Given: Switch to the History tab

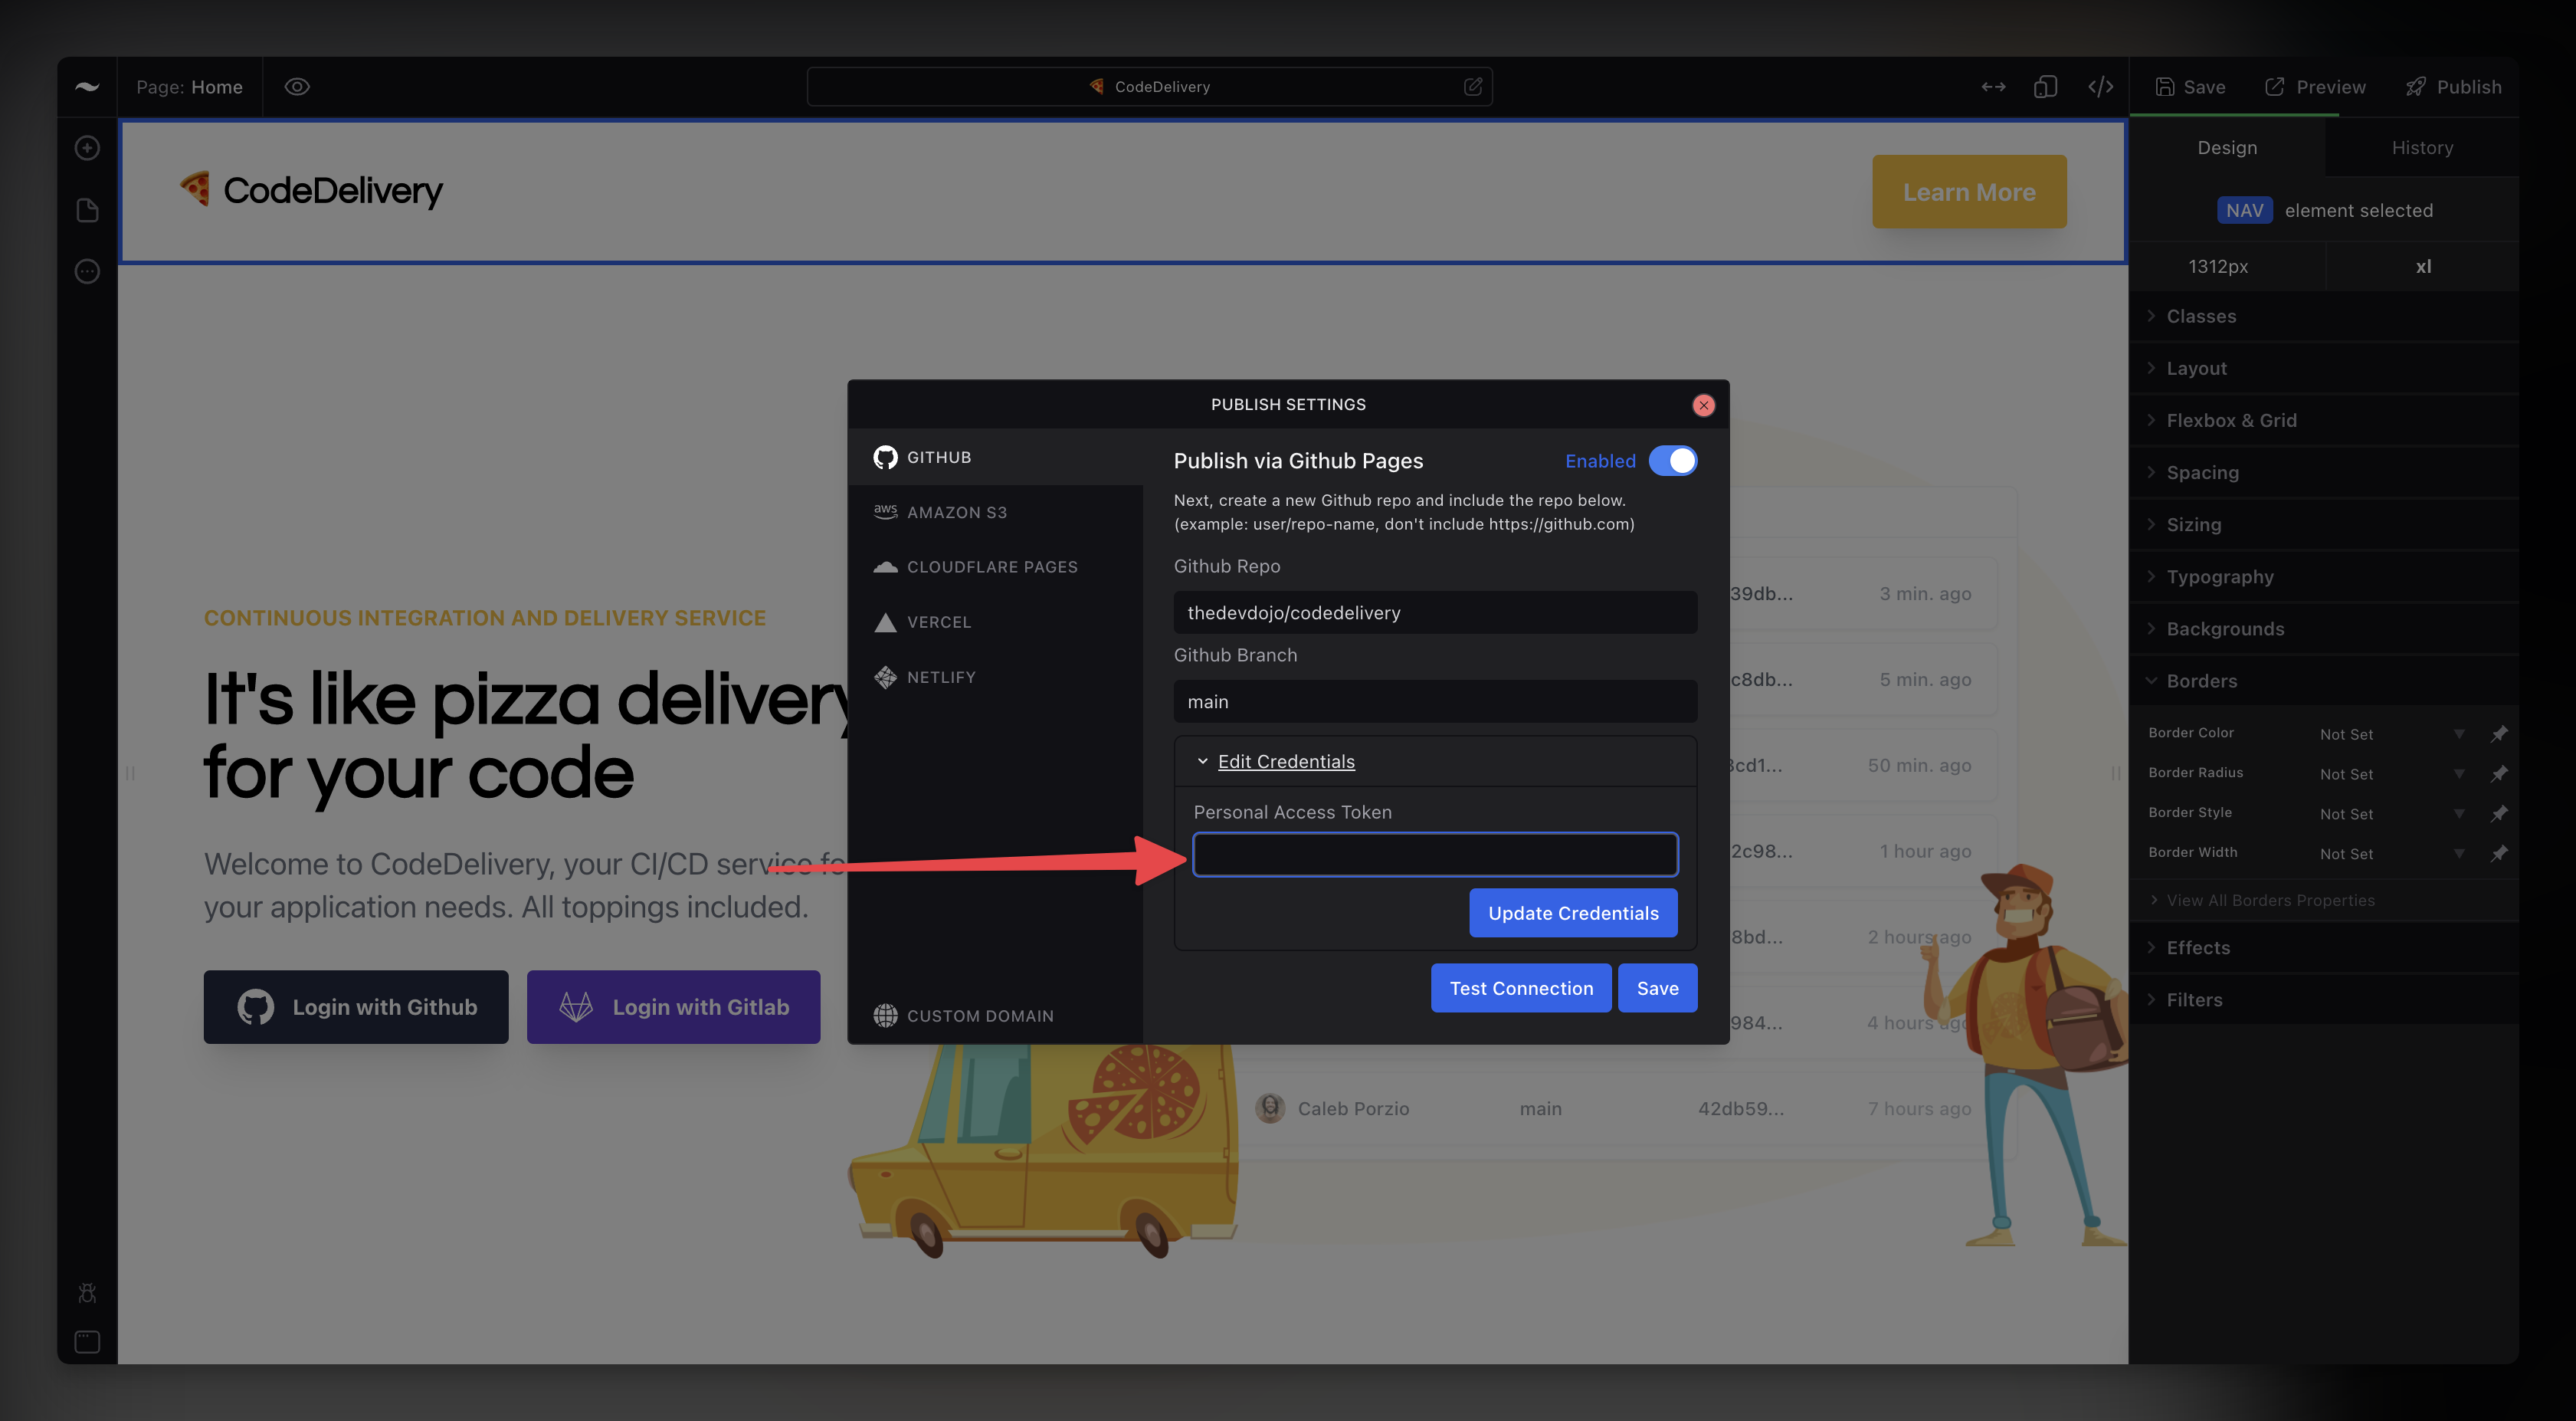Looking at the screenshot, I should click(2422, 148).
